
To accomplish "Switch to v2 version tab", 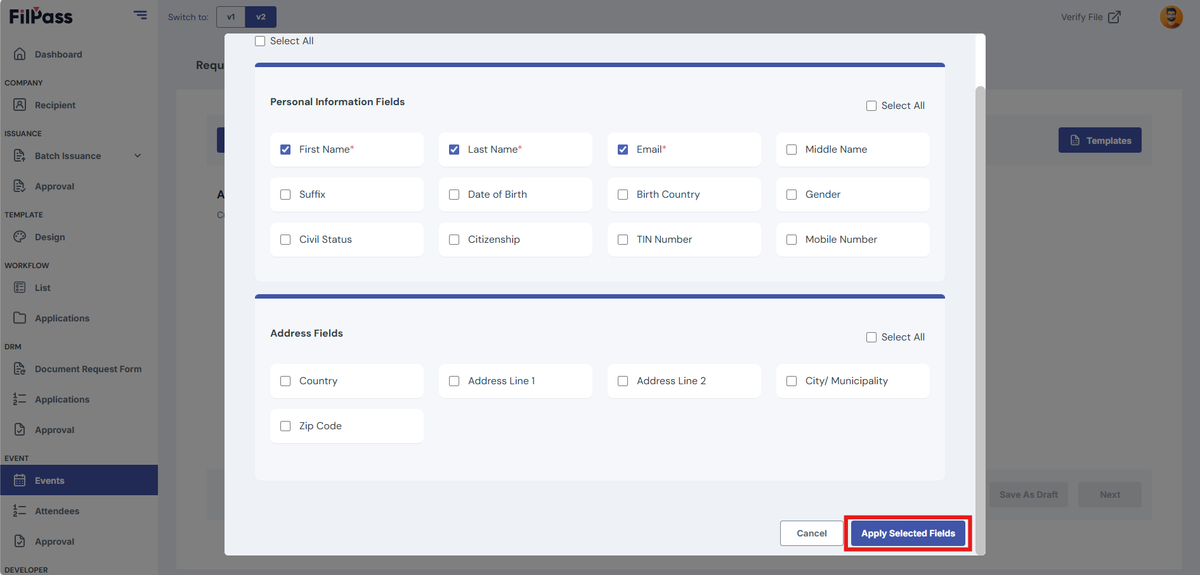I will [261, 17].
